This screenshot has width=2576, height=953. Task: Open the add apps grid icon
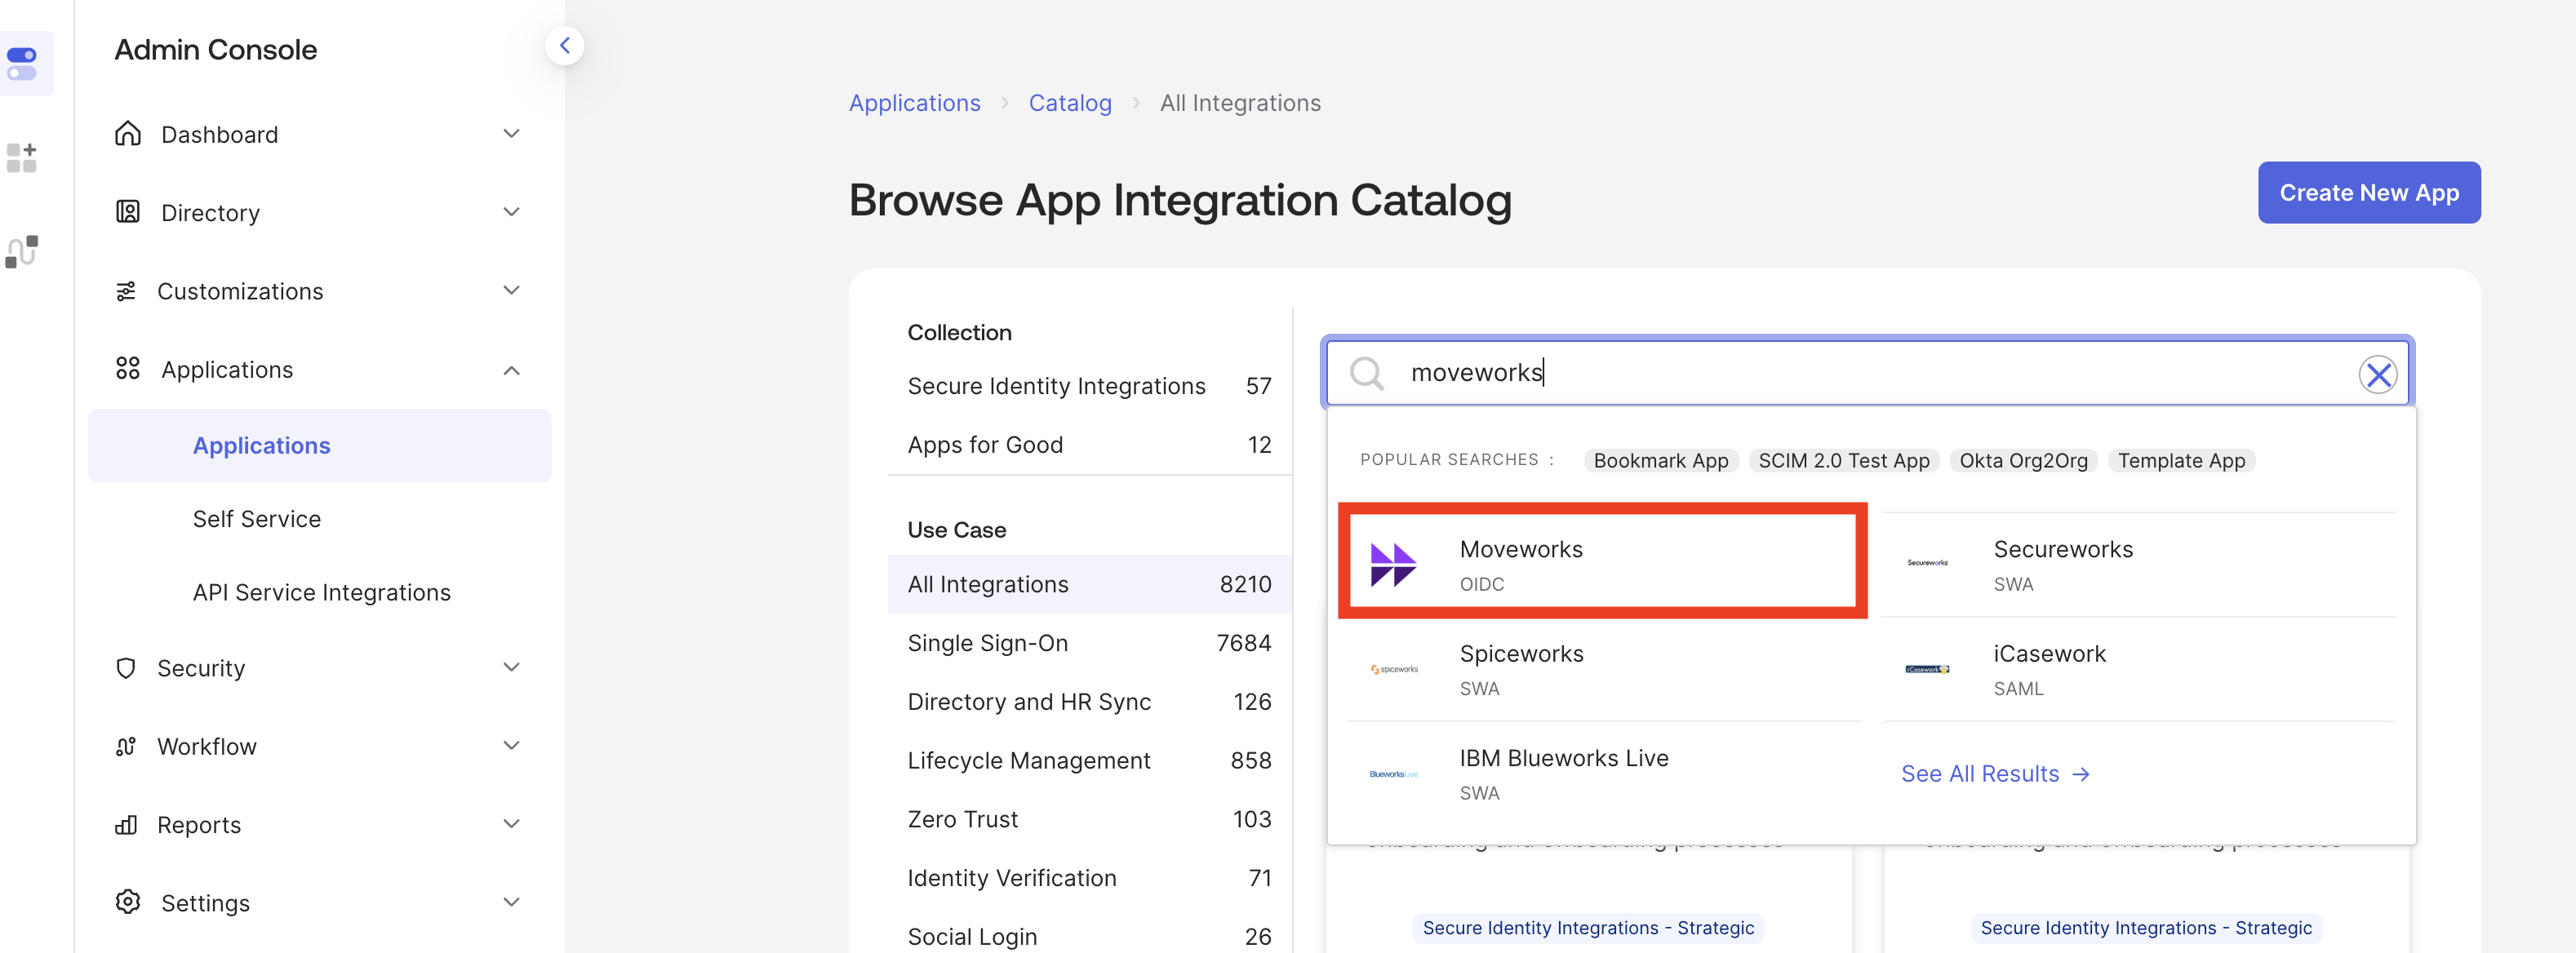tap(22, 158)
